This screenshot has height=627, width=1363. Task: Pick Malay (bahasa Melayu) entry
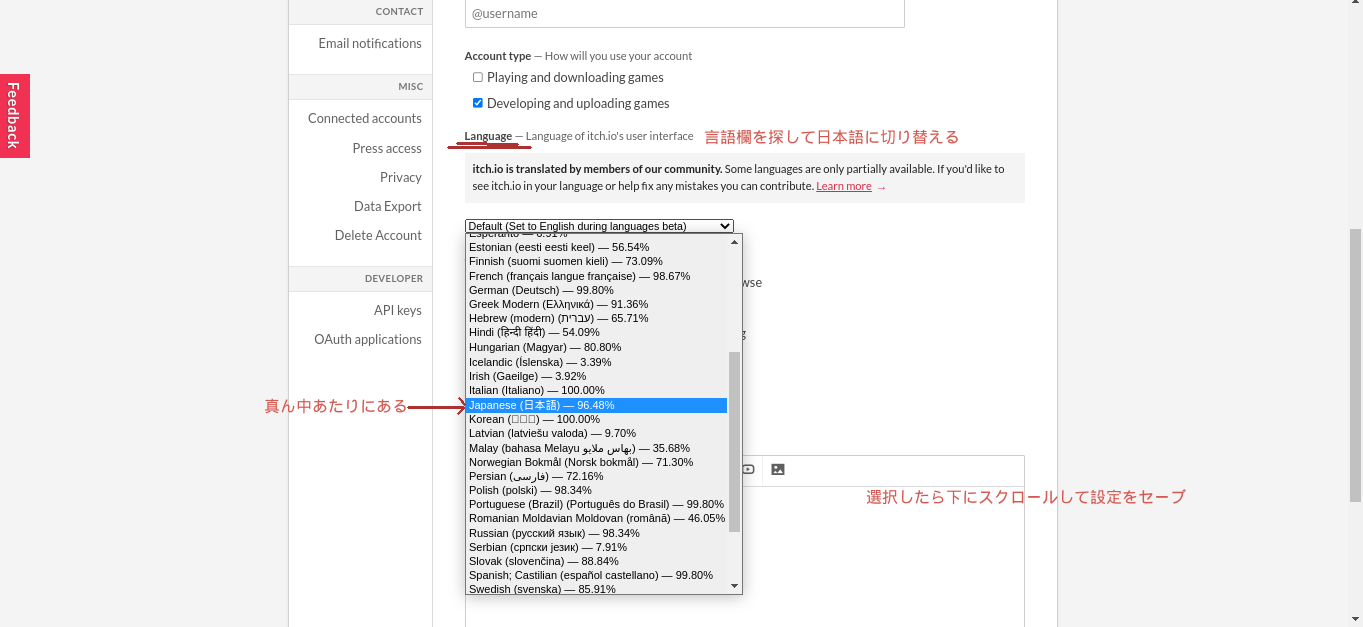(597, 448)
